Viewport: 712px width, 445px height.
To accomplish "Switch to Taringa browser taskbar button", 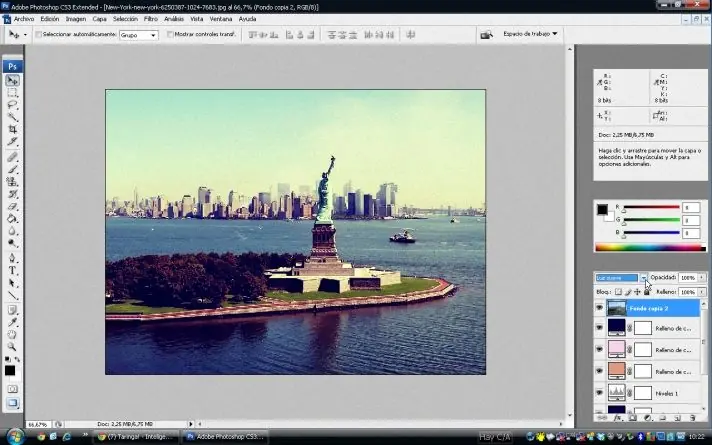I will point(138,437).
